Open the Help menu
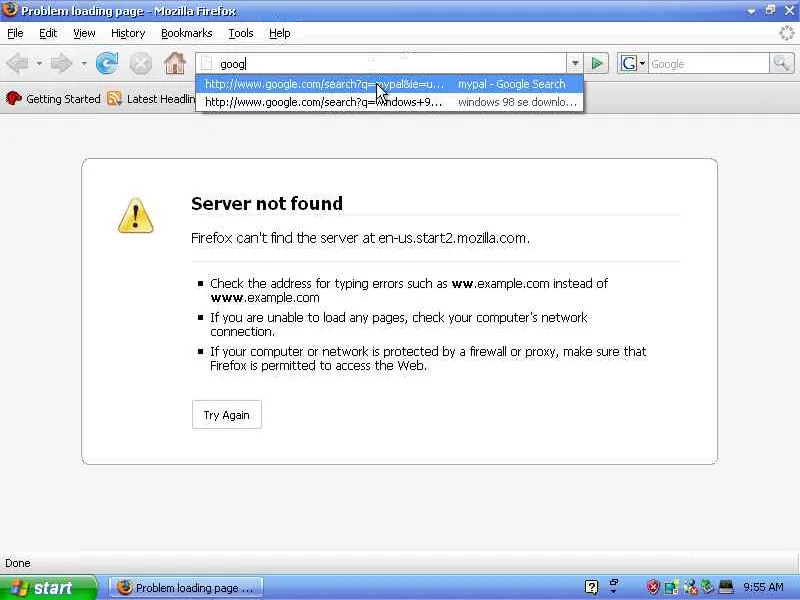The height and width of the screenshot is (600, 800). (280, 33)
